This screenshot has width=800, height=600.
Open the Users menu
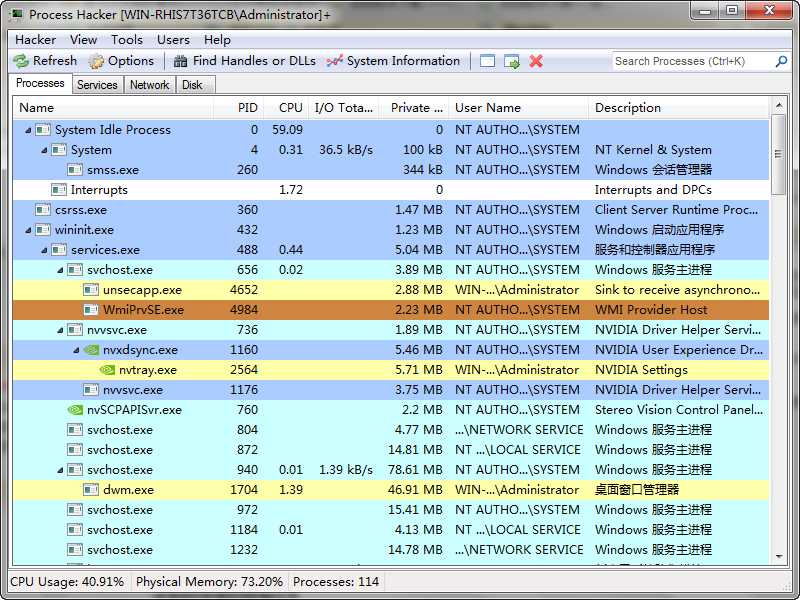tap(172, 40)
